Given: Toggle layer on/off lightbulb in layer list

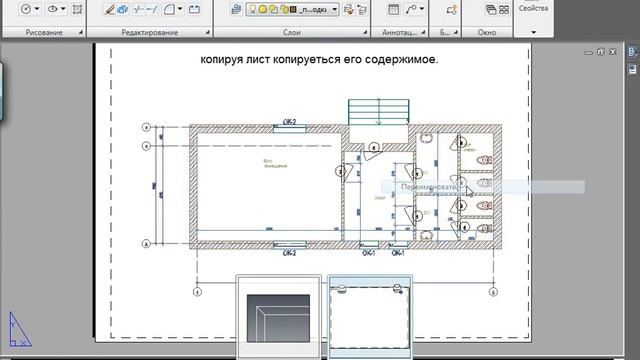Looking at the screenshot, I should 253,9.
